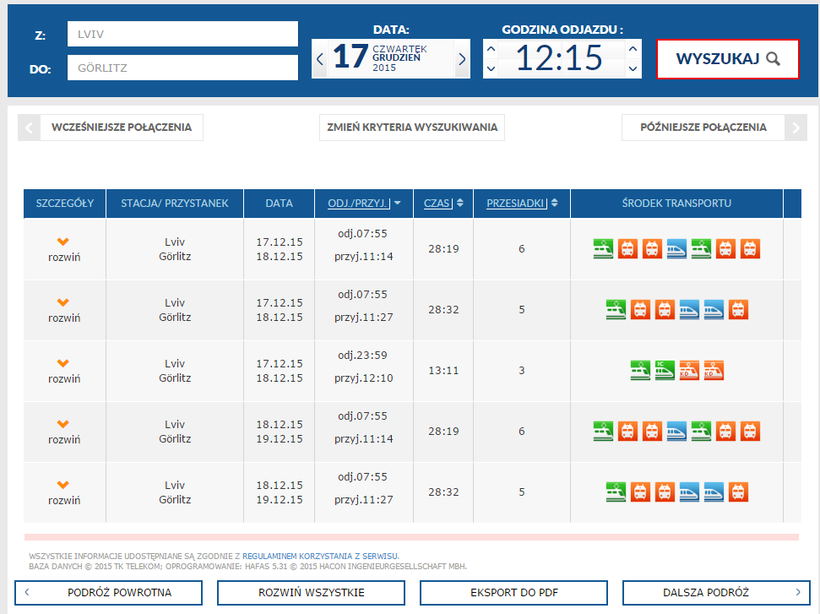Click the IC train icon in third row
Viewport: 820px width, 614px height.
click(x=664, y=370)
